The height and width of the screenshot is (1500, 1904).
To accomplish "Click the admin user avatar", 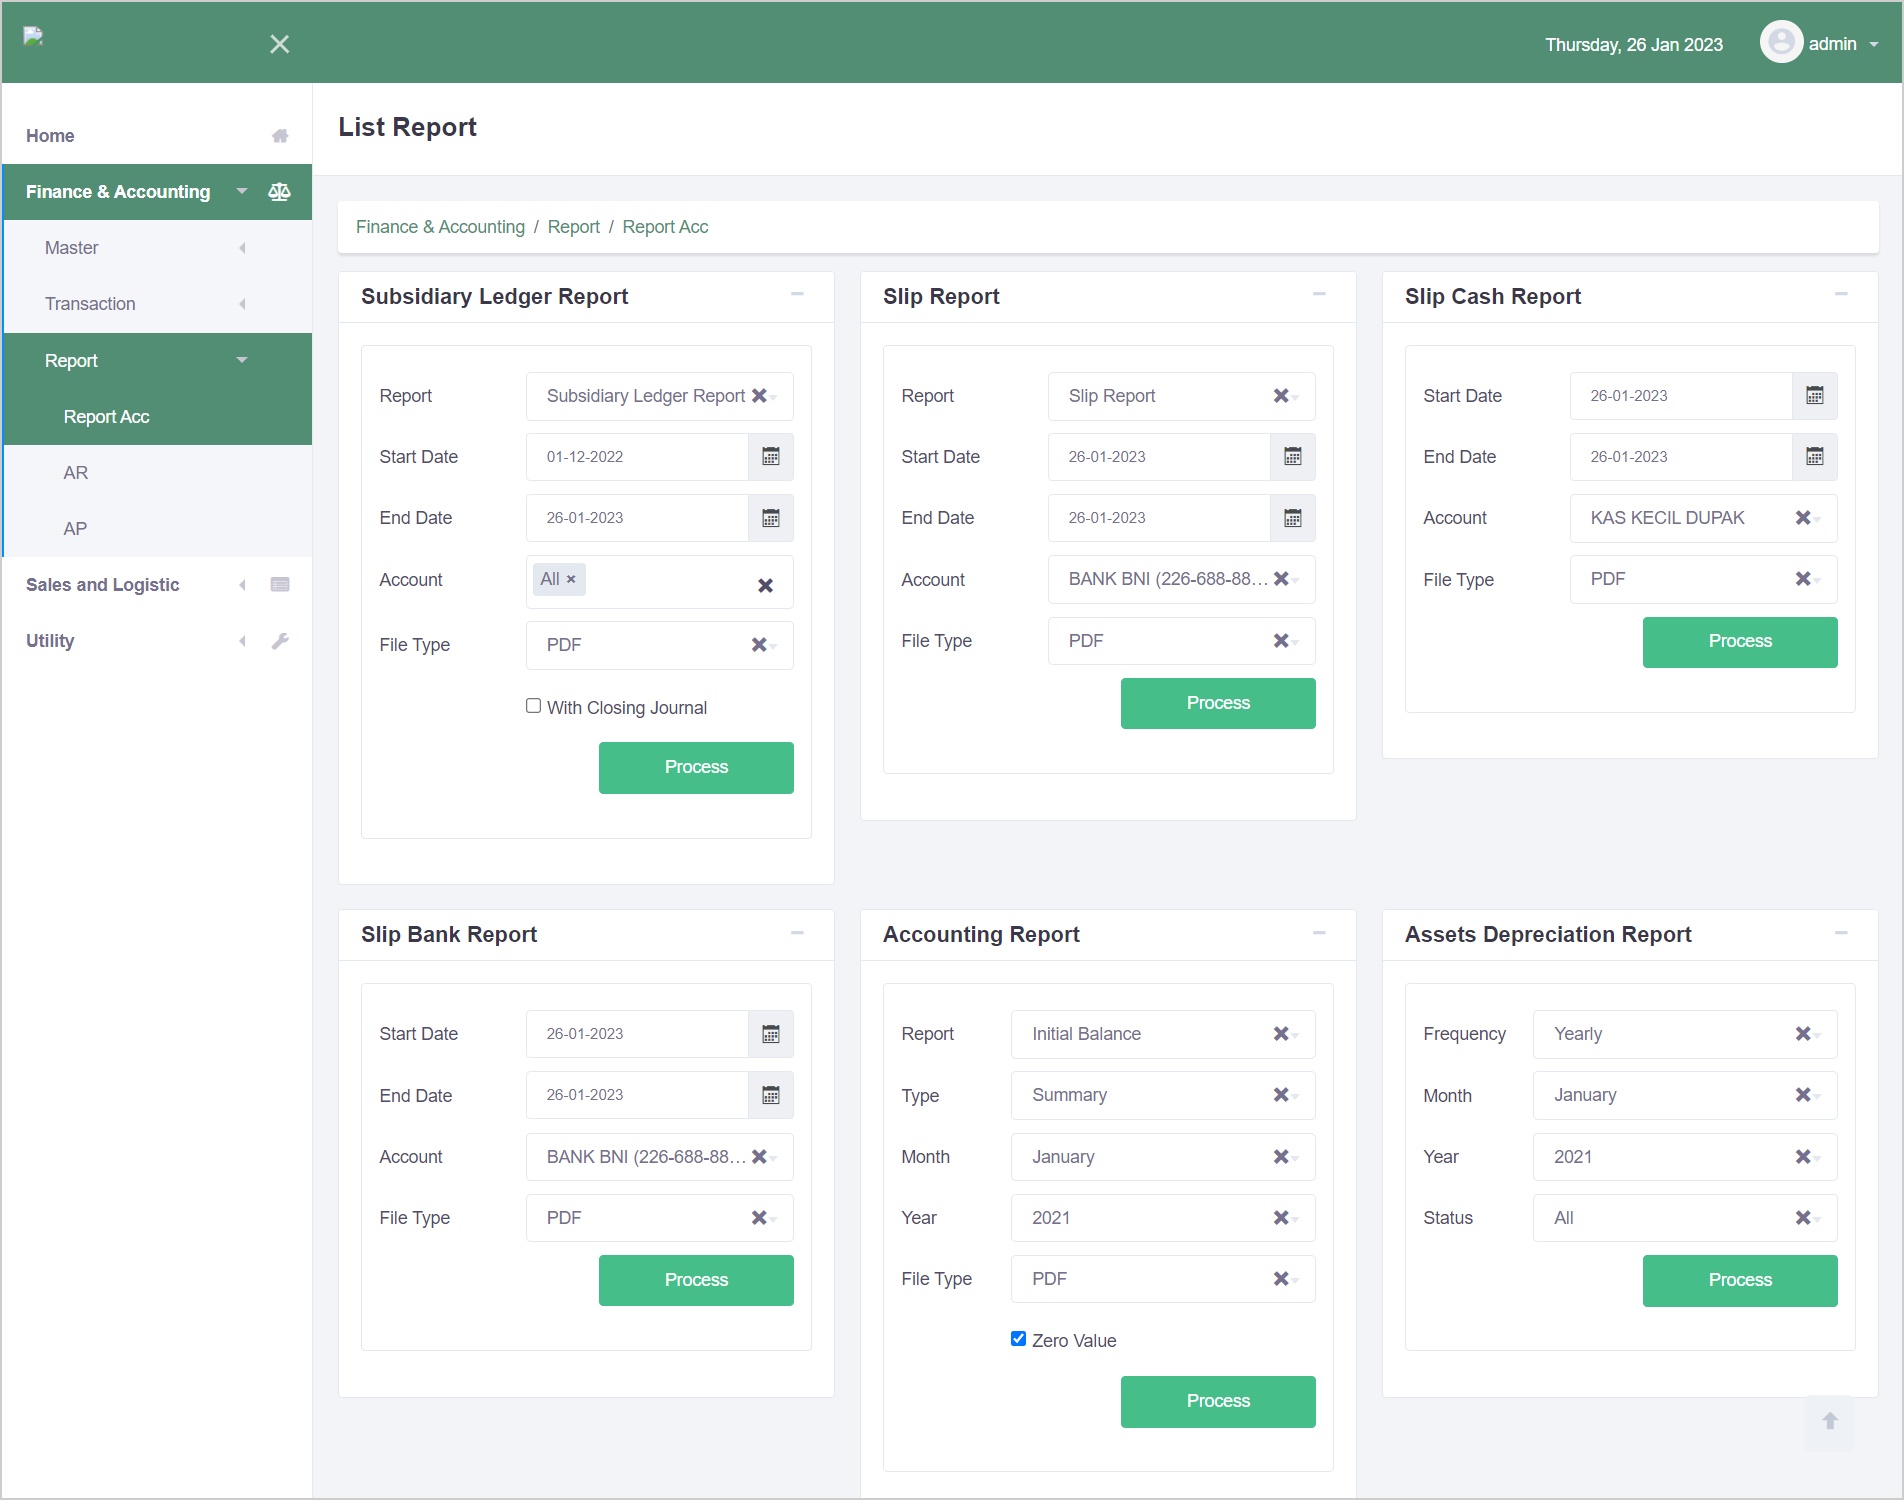I will click(x=1781, y=43).
